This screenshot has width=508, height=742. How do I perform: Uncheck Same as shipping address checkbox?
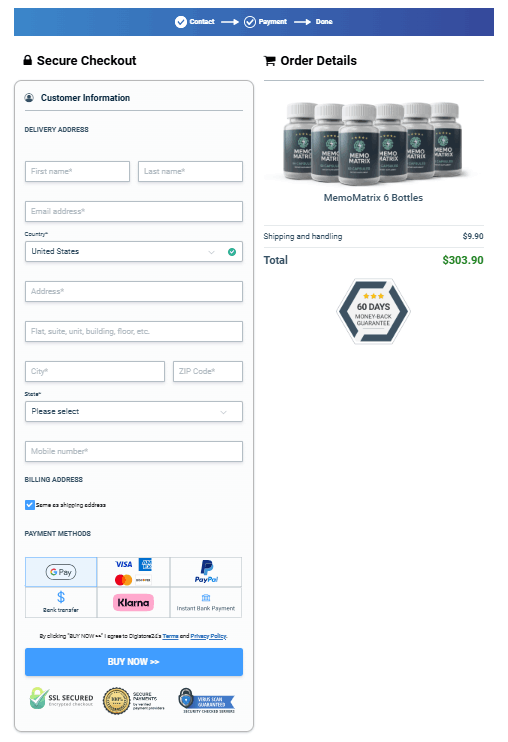click(30, 505)
